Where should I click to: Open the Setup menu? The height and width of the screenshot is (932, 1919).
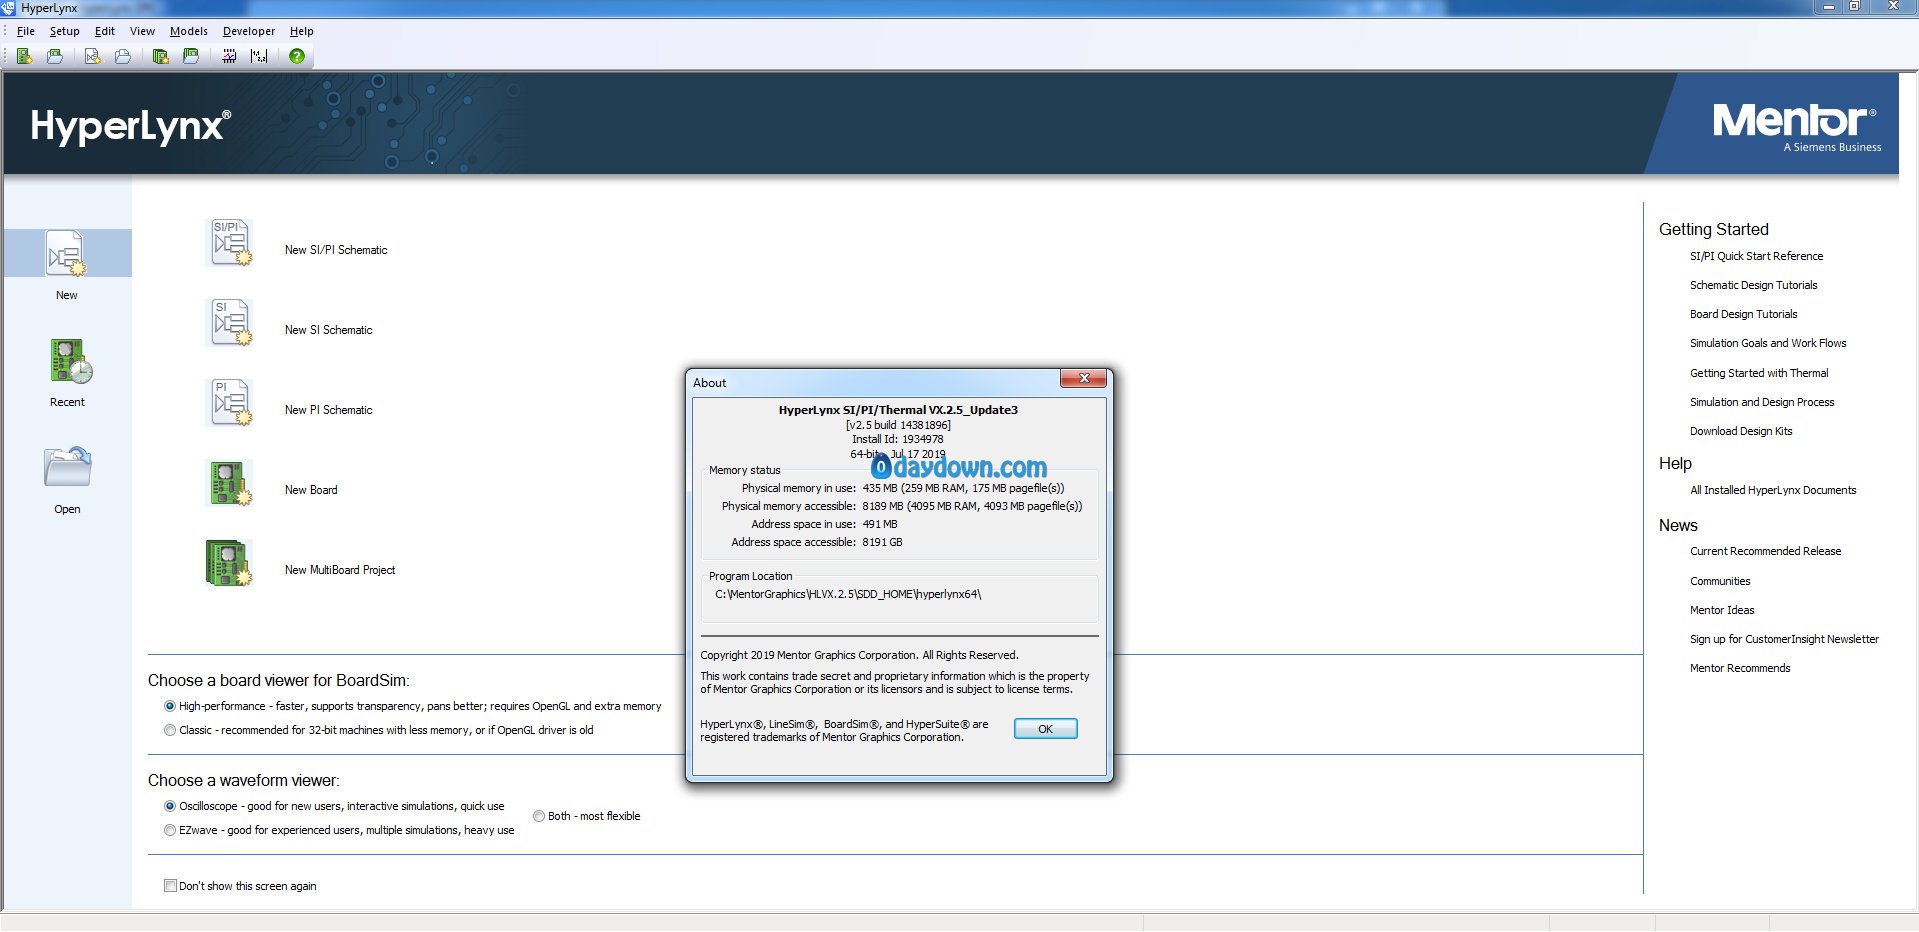click(x=64, y=31)
